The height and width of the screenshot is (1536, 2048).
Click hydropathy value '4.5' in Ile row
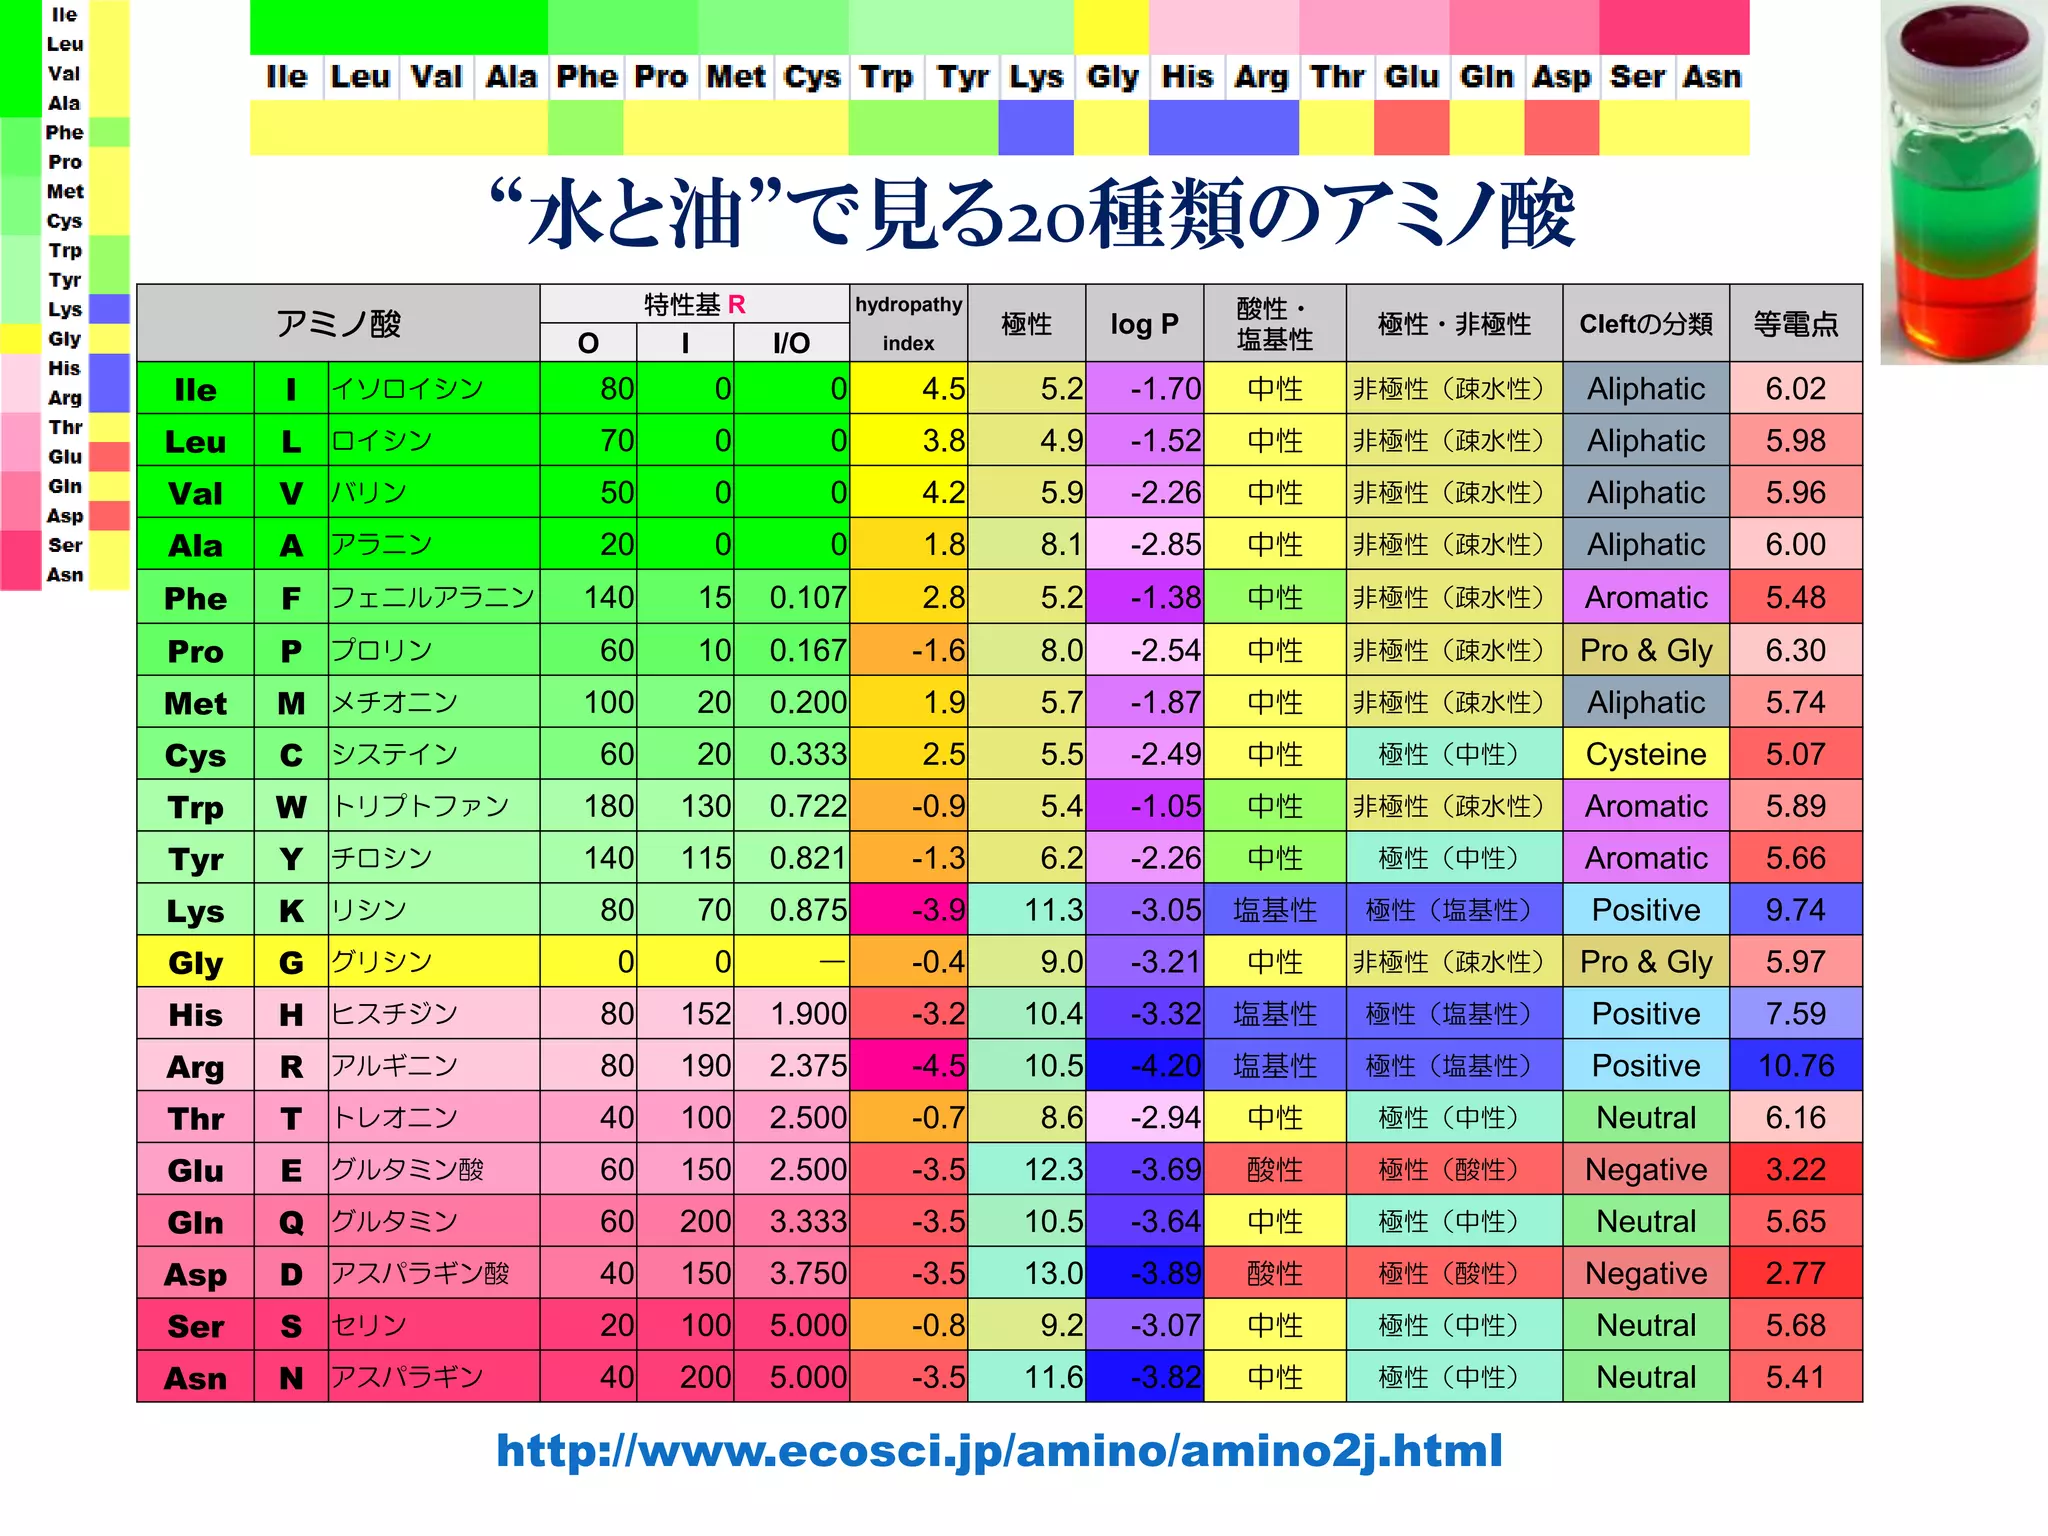pyautogui.click(x=909, y=388)
